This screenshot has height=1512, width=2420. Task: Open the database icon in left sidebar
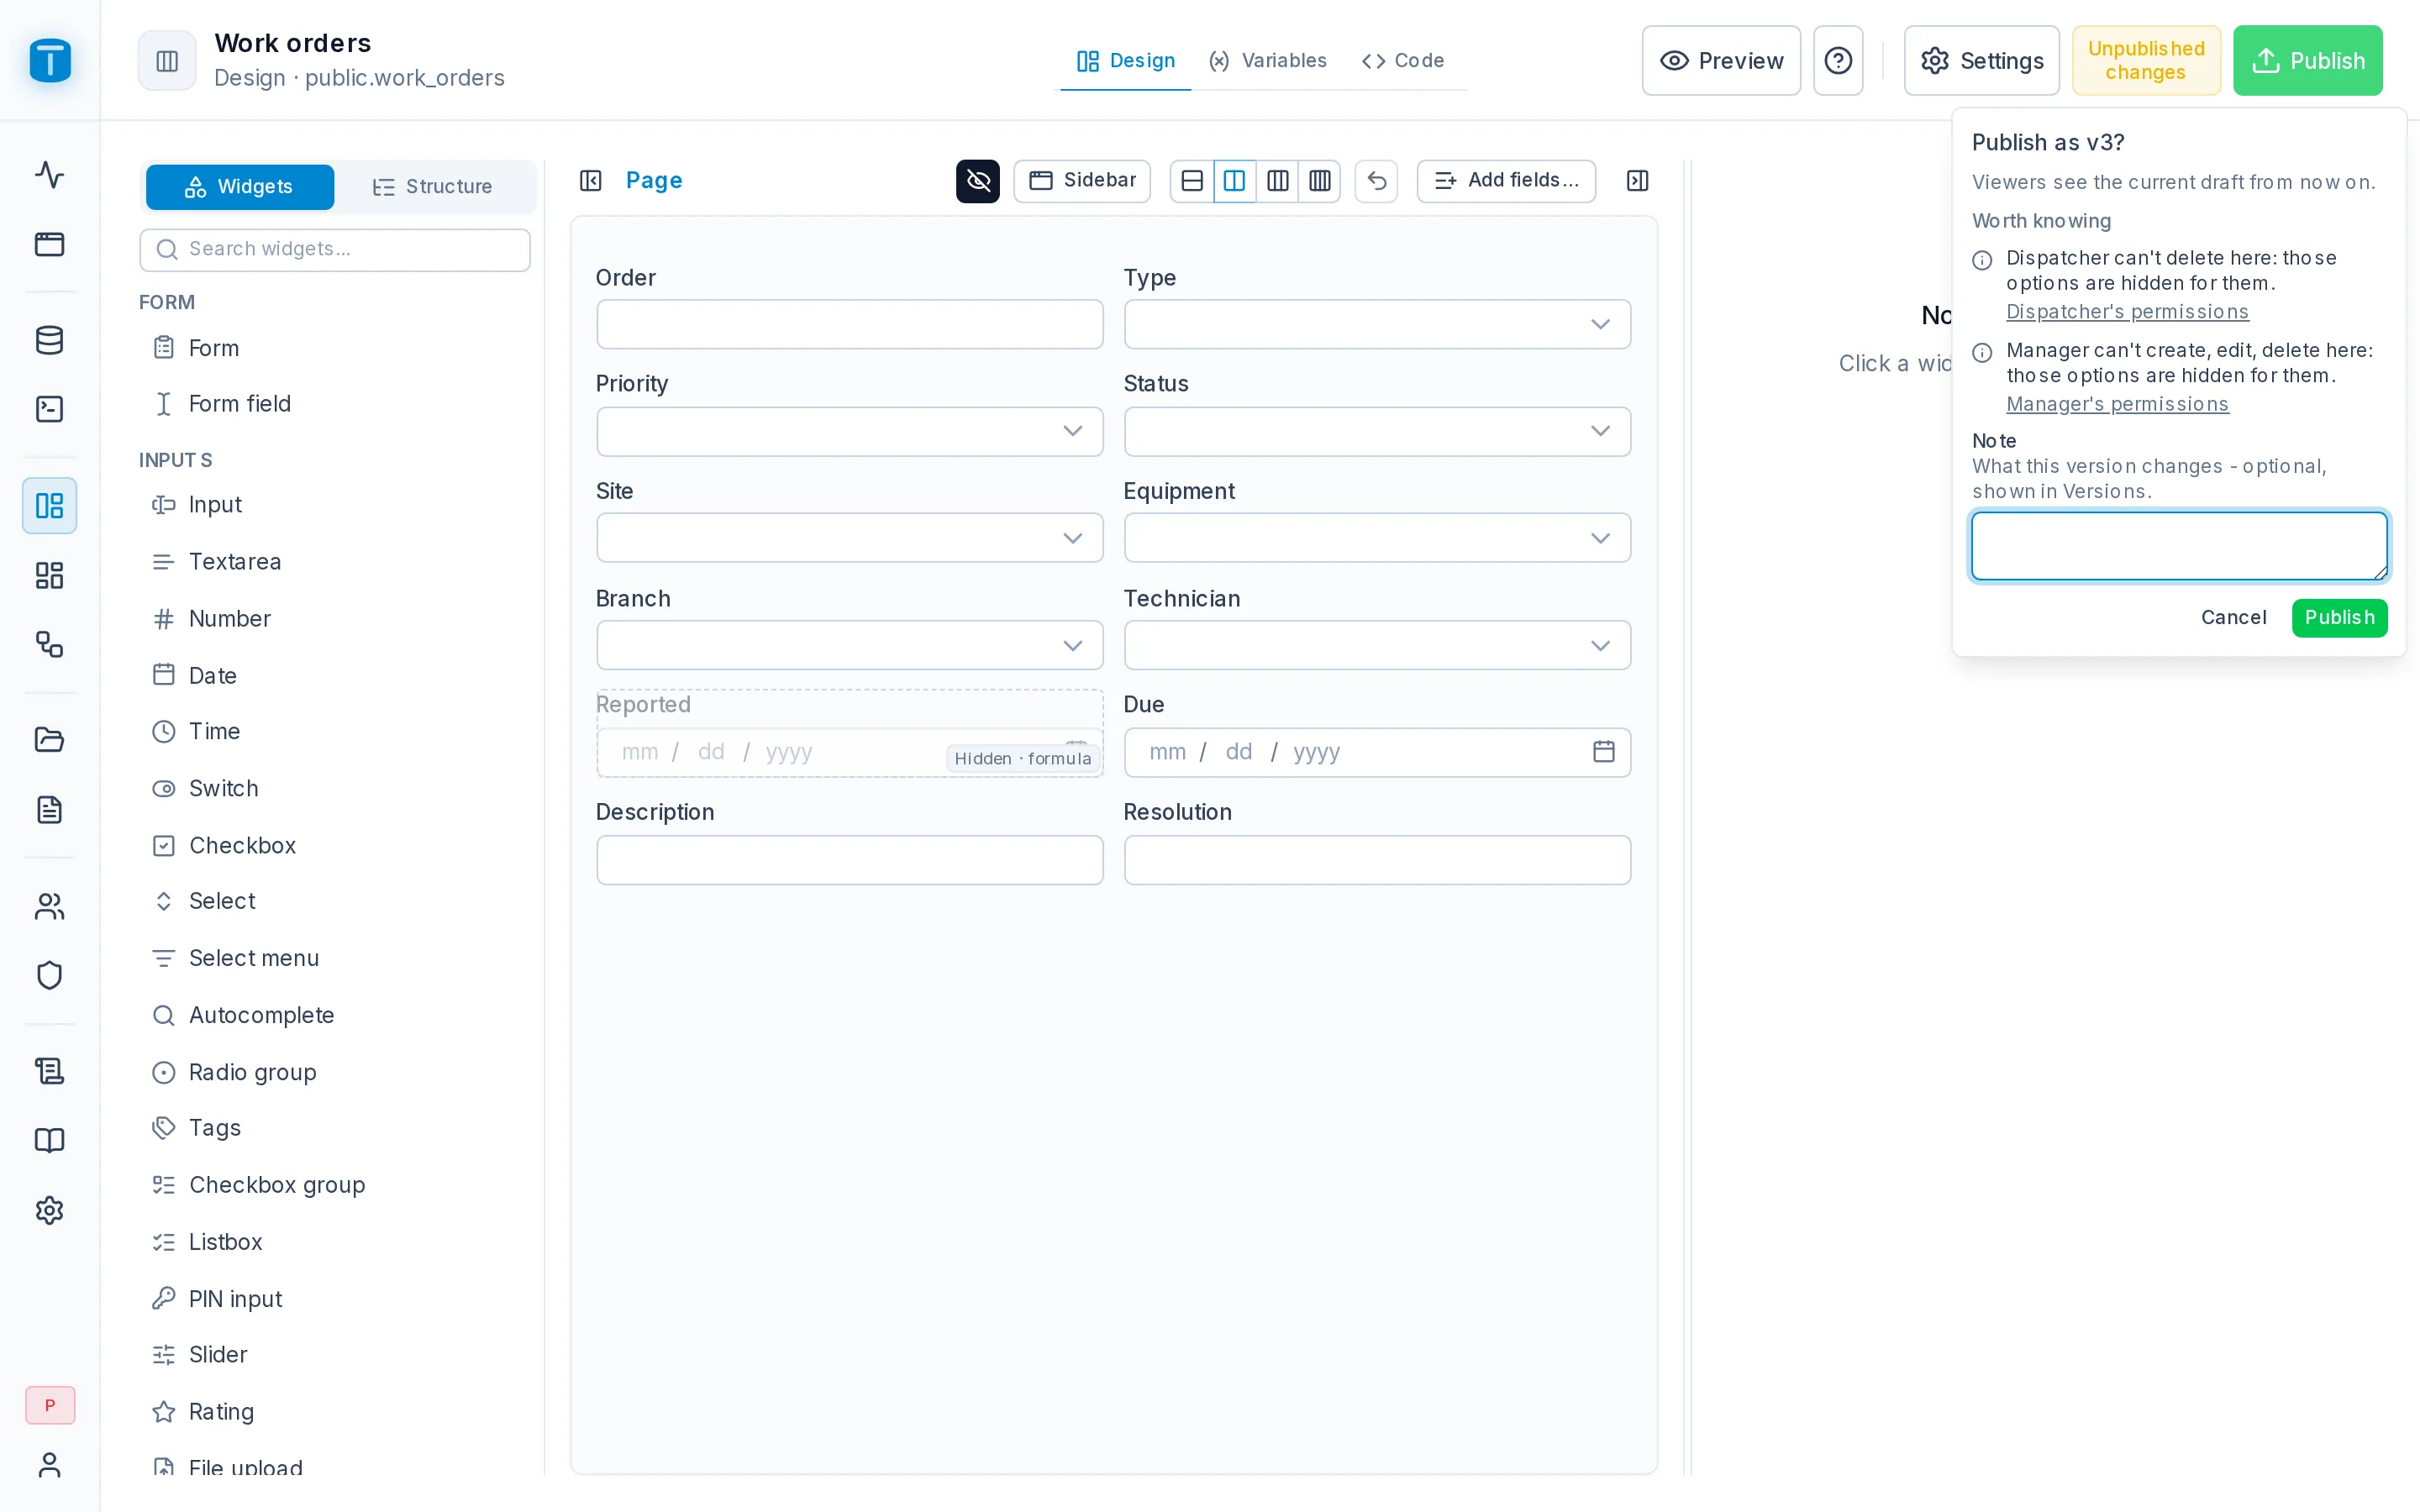pyautogui.click(x=50, y=340)
